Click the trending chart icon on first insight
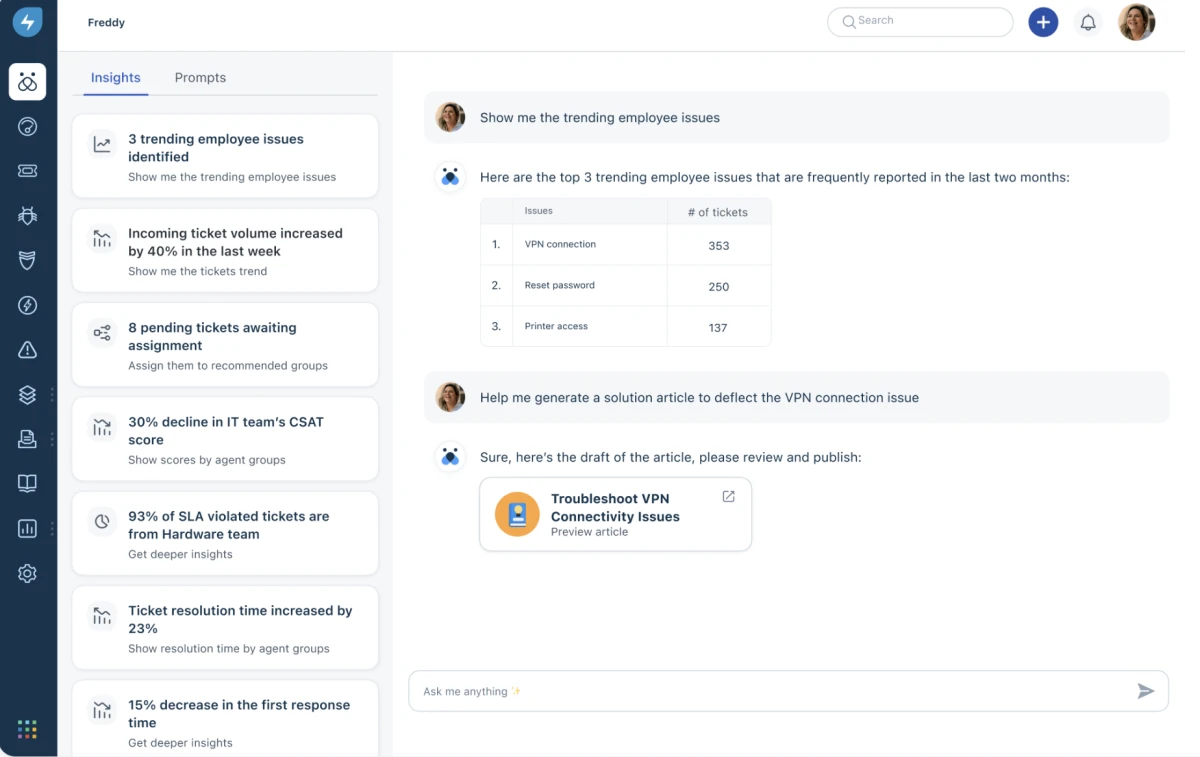The width and height of the screenshot is (1200, 757). click(x=102, y=144)
